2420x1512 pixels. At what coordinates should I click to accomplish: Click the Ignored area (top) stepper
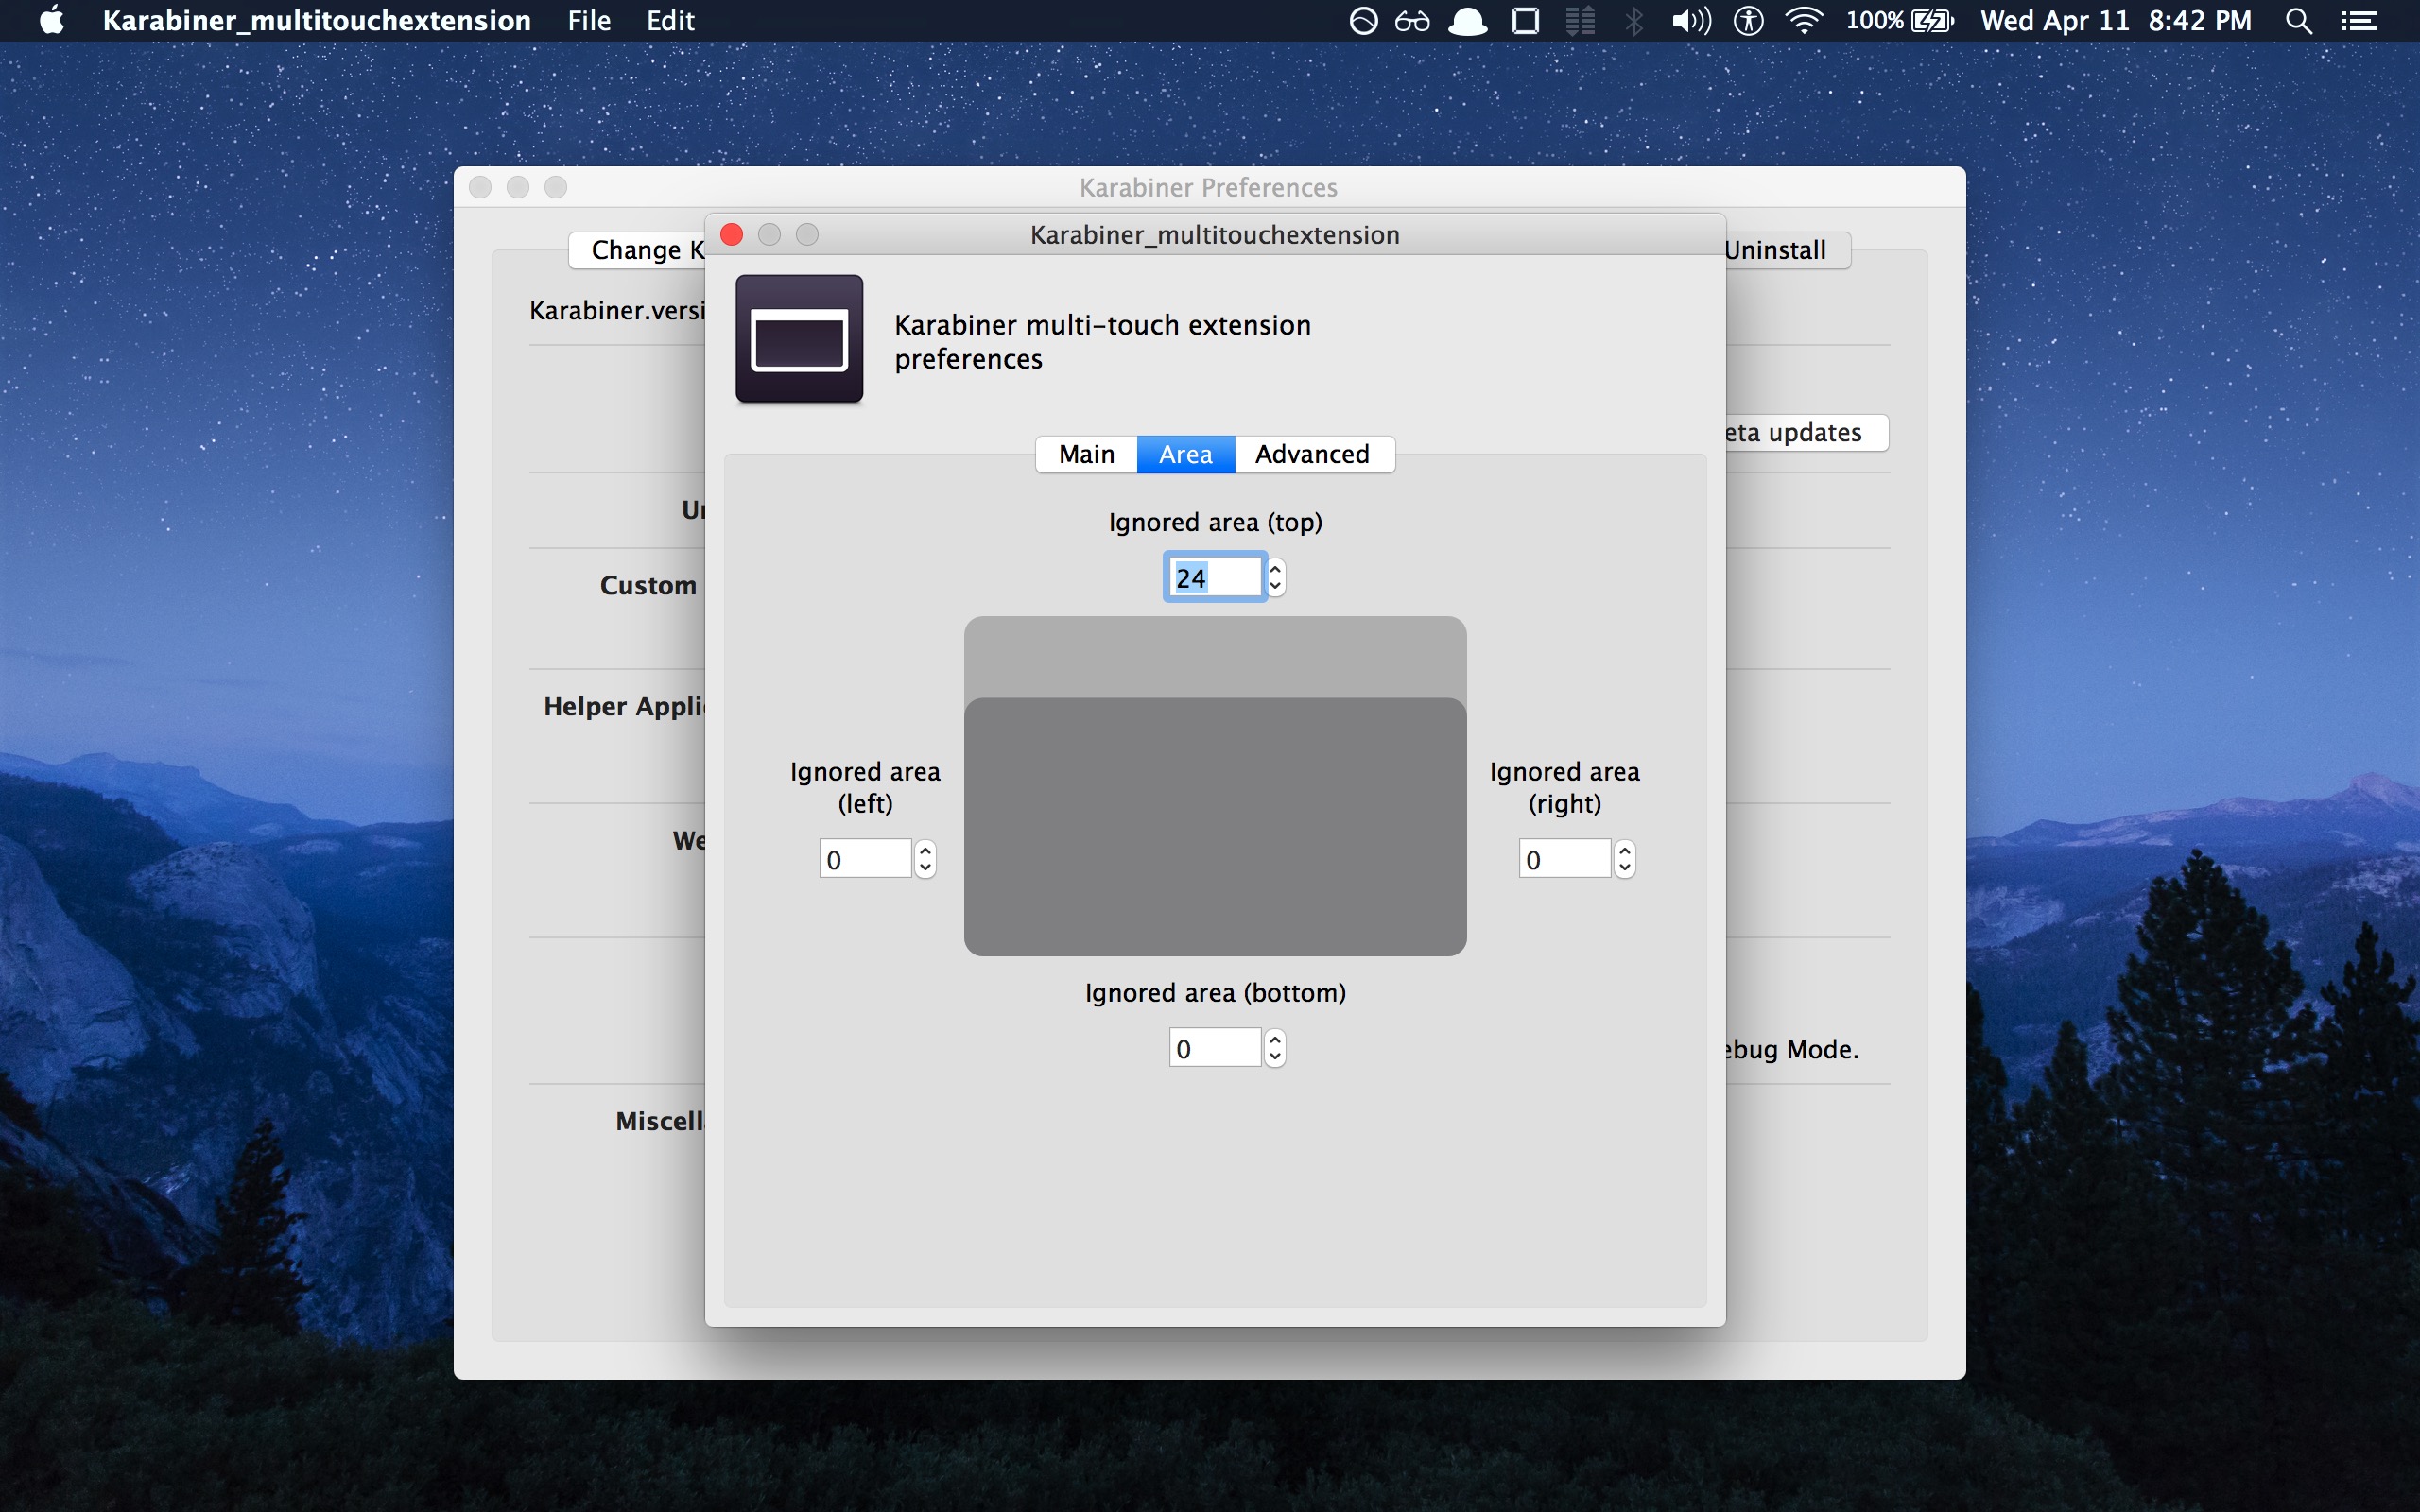[x=1275, y=577]
